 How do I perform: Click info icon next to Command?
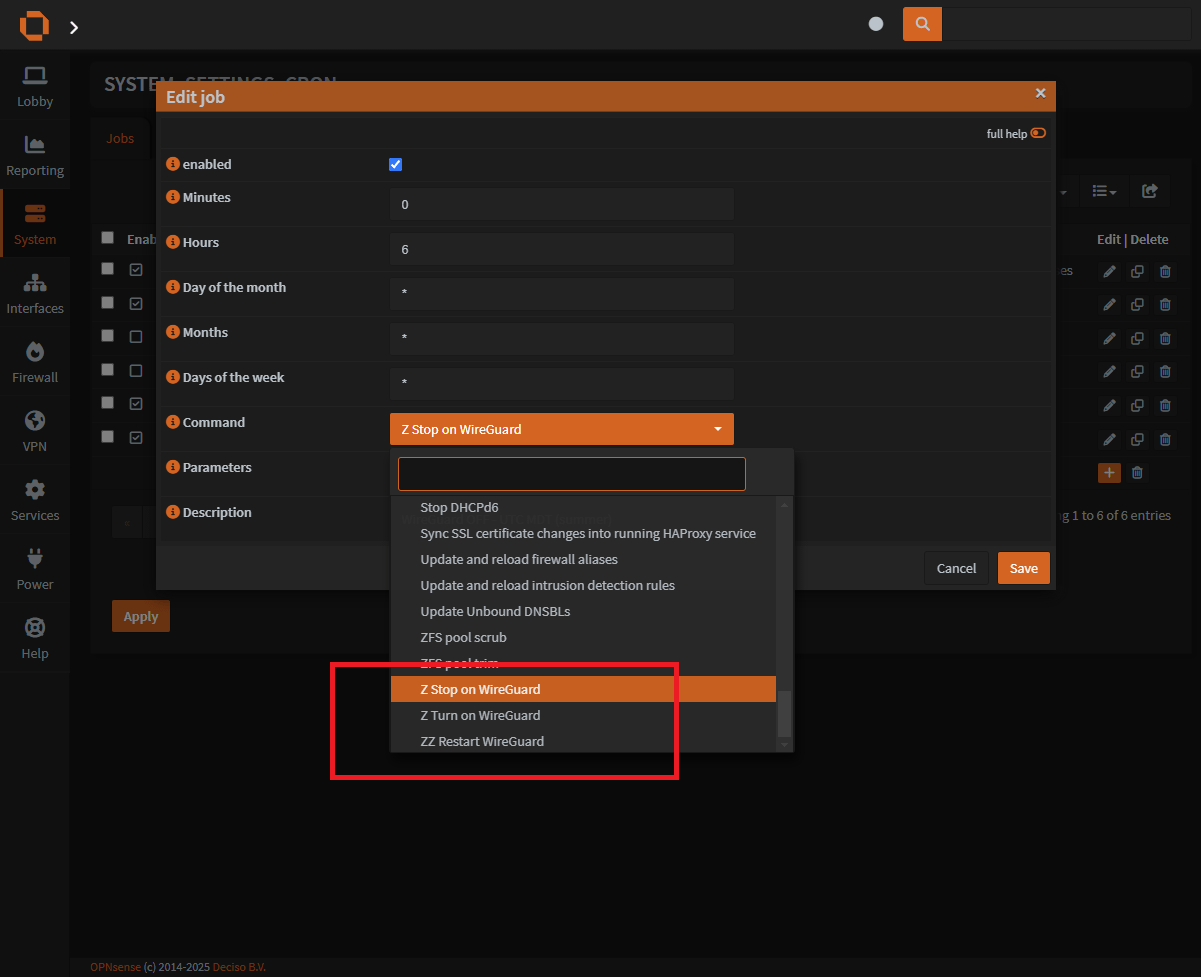pyautogui.click(x=172, y=422)
